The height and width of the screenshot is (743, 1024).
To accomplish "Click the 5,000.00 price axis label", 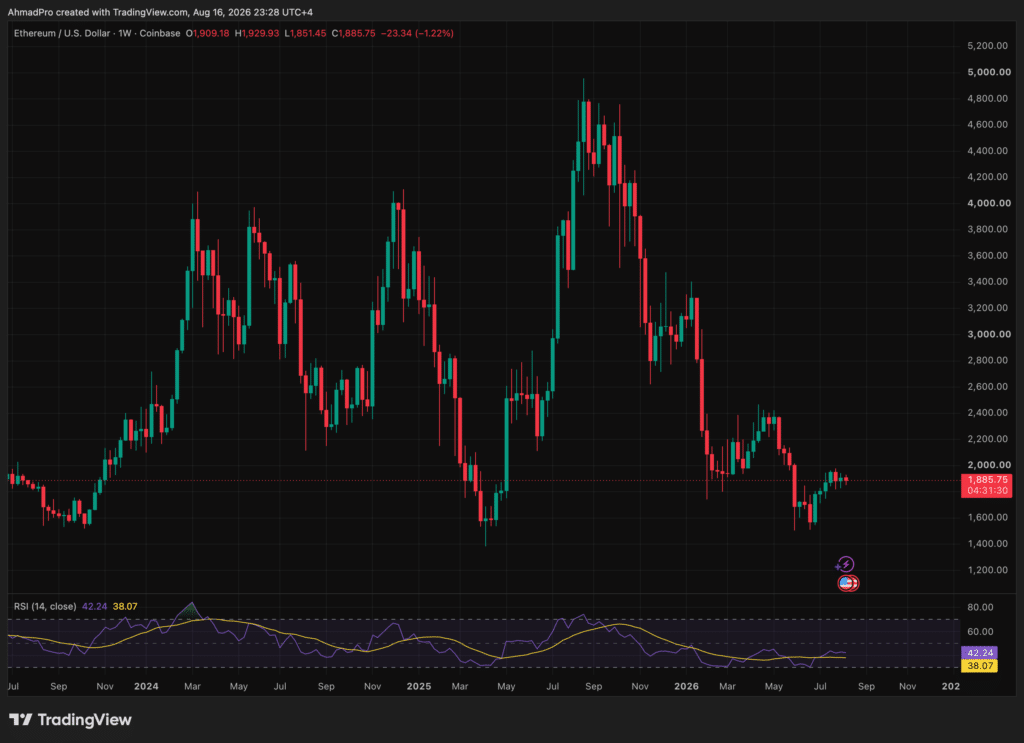I will [x=989, y=72].
